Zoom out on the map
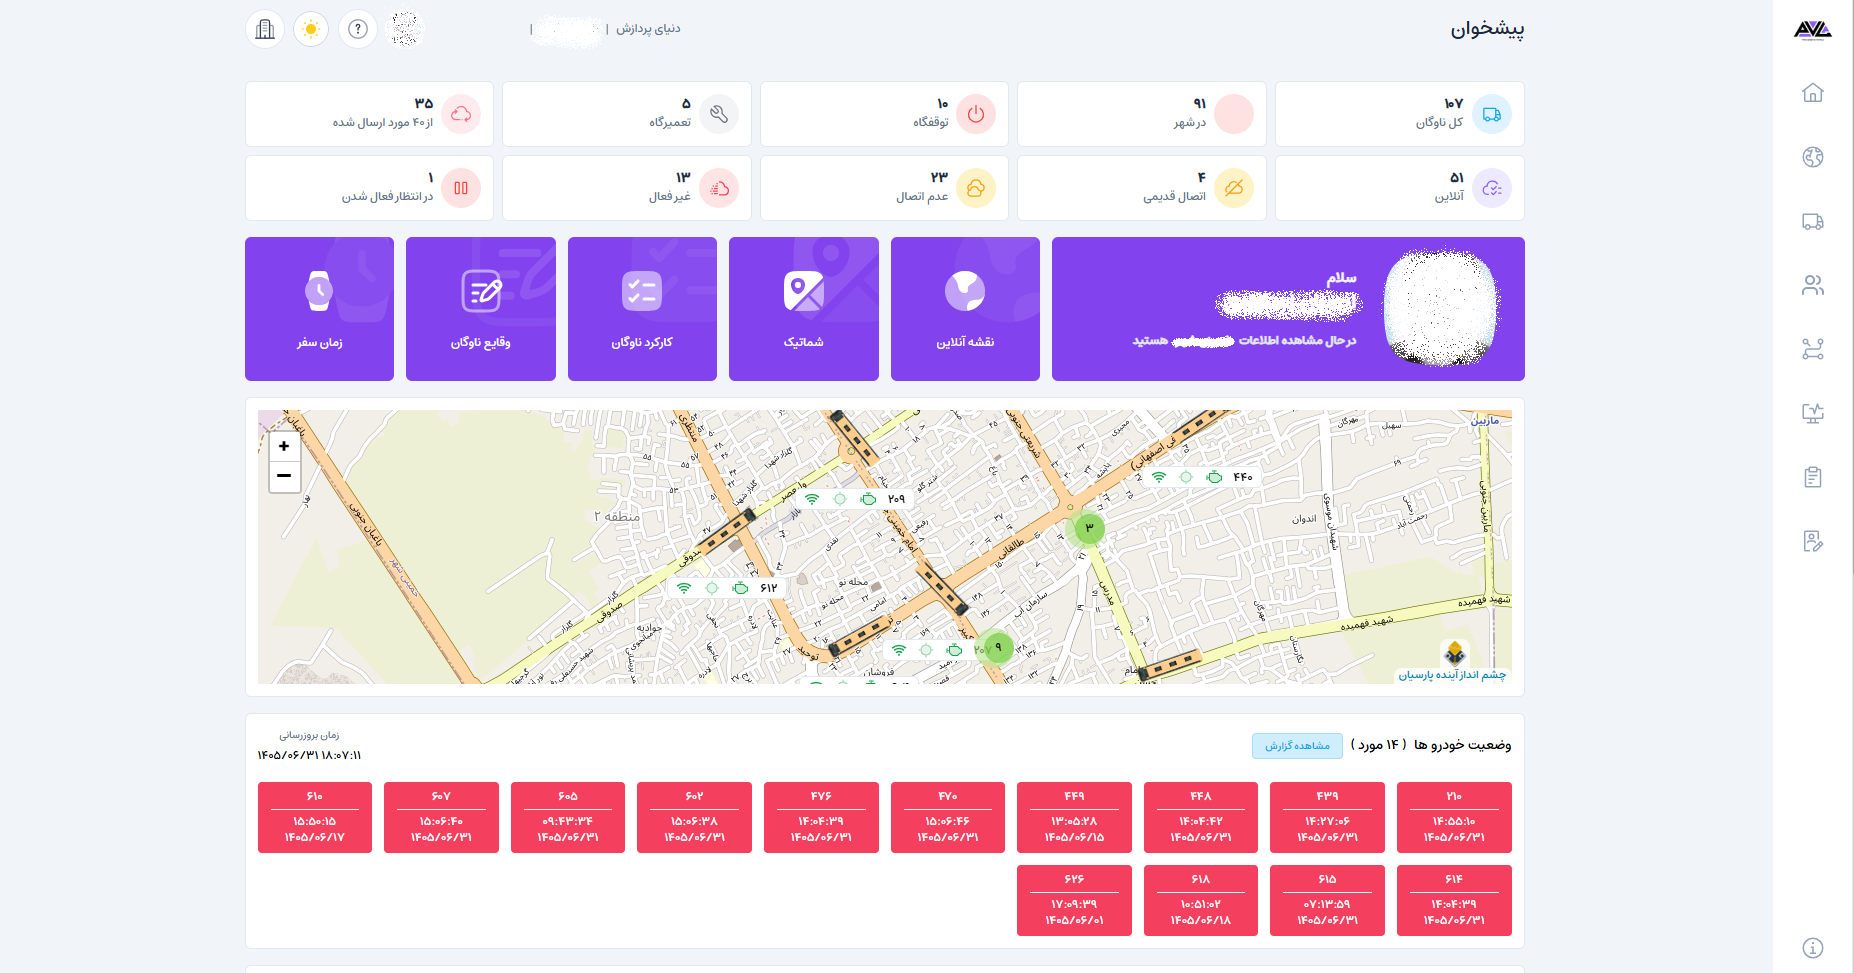Image resolution: width=1854 pixels, height=973 pixels. pyautogui.click(x=284, y=476)
